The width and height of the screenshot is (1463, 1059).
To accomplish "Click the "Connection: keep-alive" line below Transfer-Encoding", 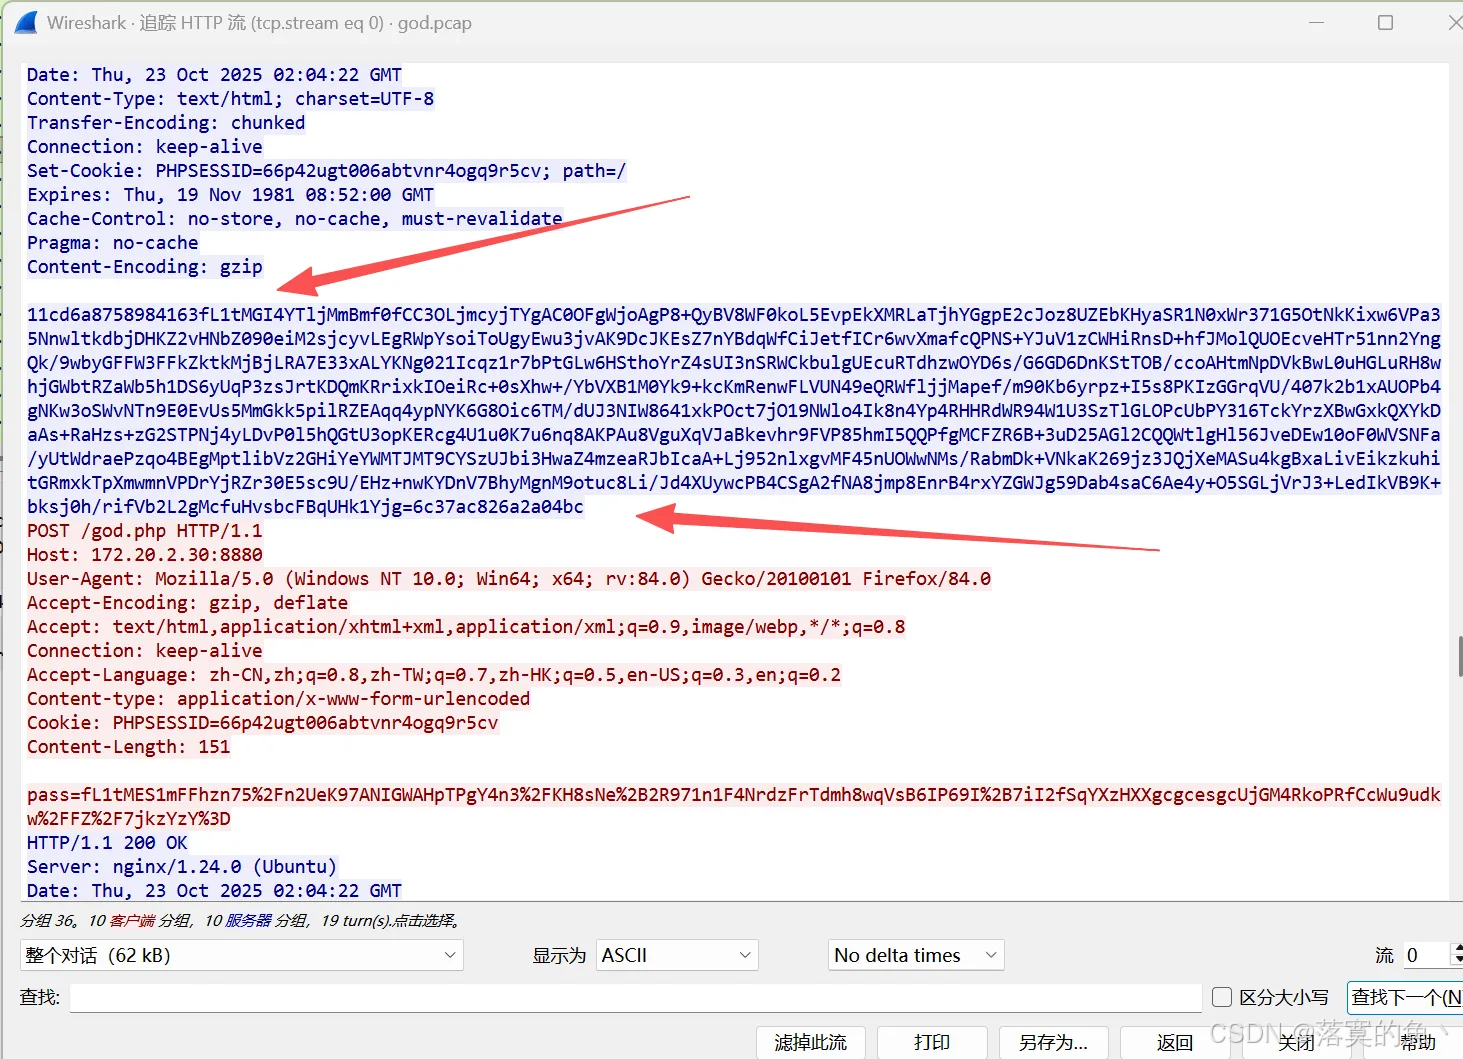I will pyautogui.click(x=144, y=147).
